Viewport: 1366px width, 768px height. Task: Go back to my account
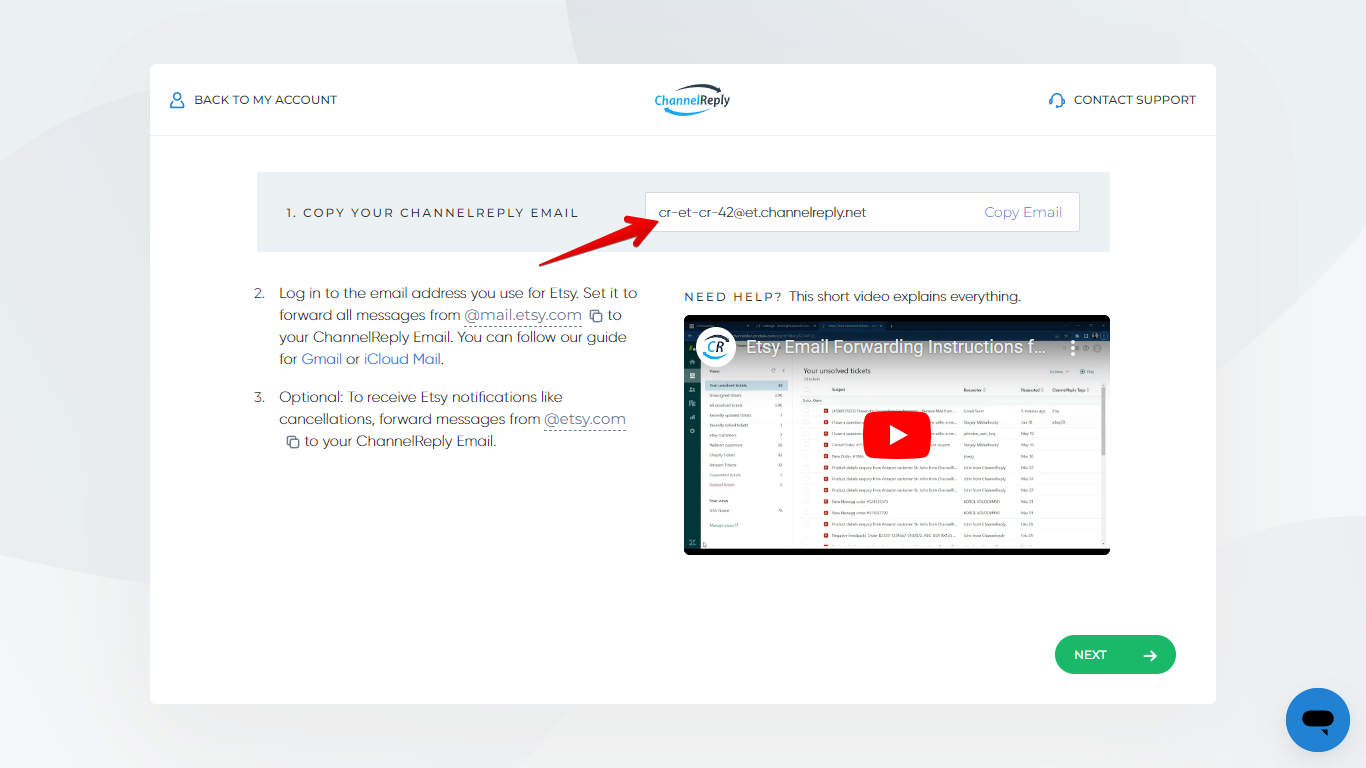point(253,100)
